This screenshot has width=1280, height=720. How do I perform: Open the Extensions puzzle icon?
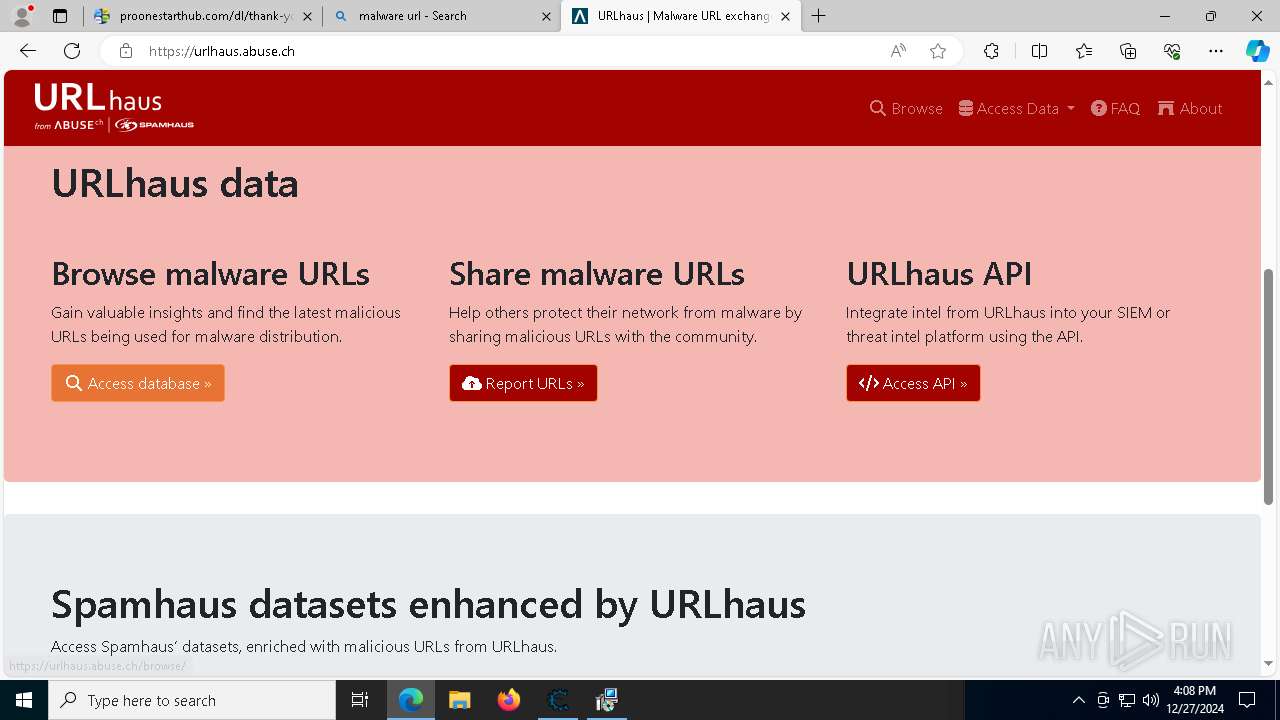click(991, 51)
